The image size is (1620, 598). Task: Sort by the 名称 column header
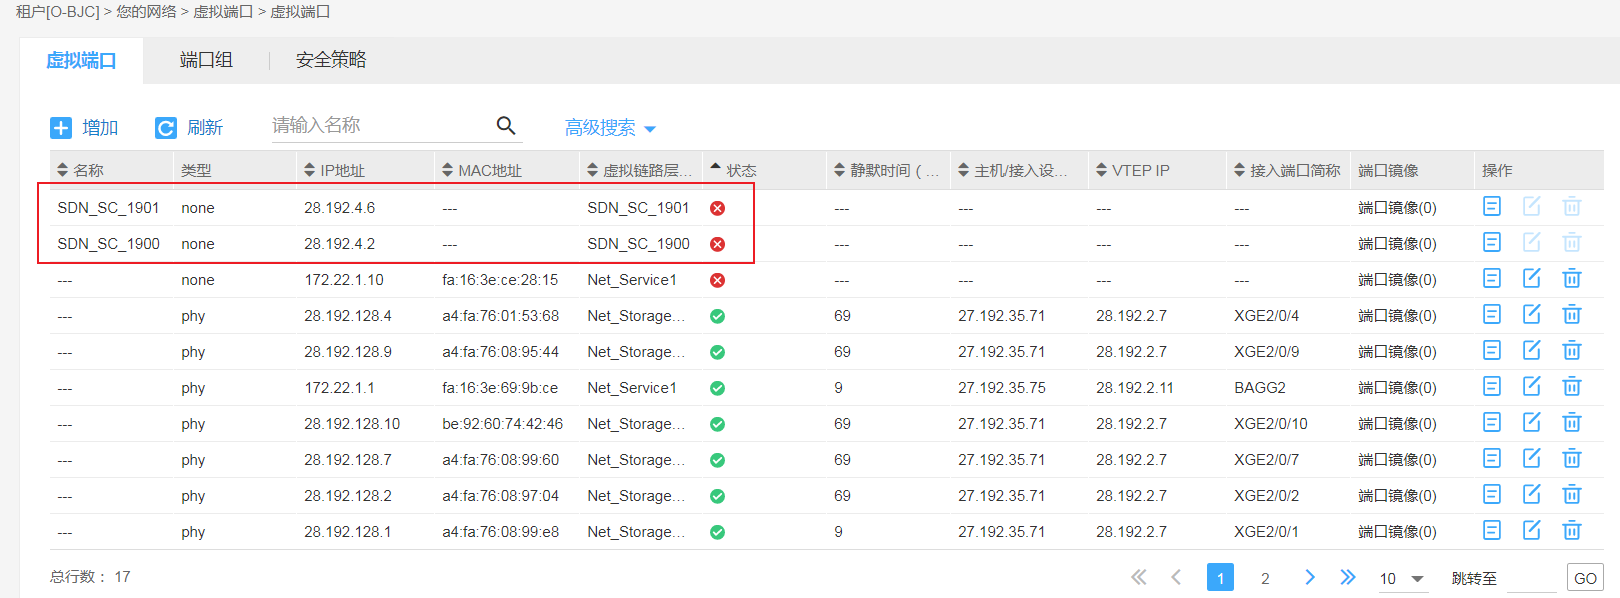click(80, 170)
